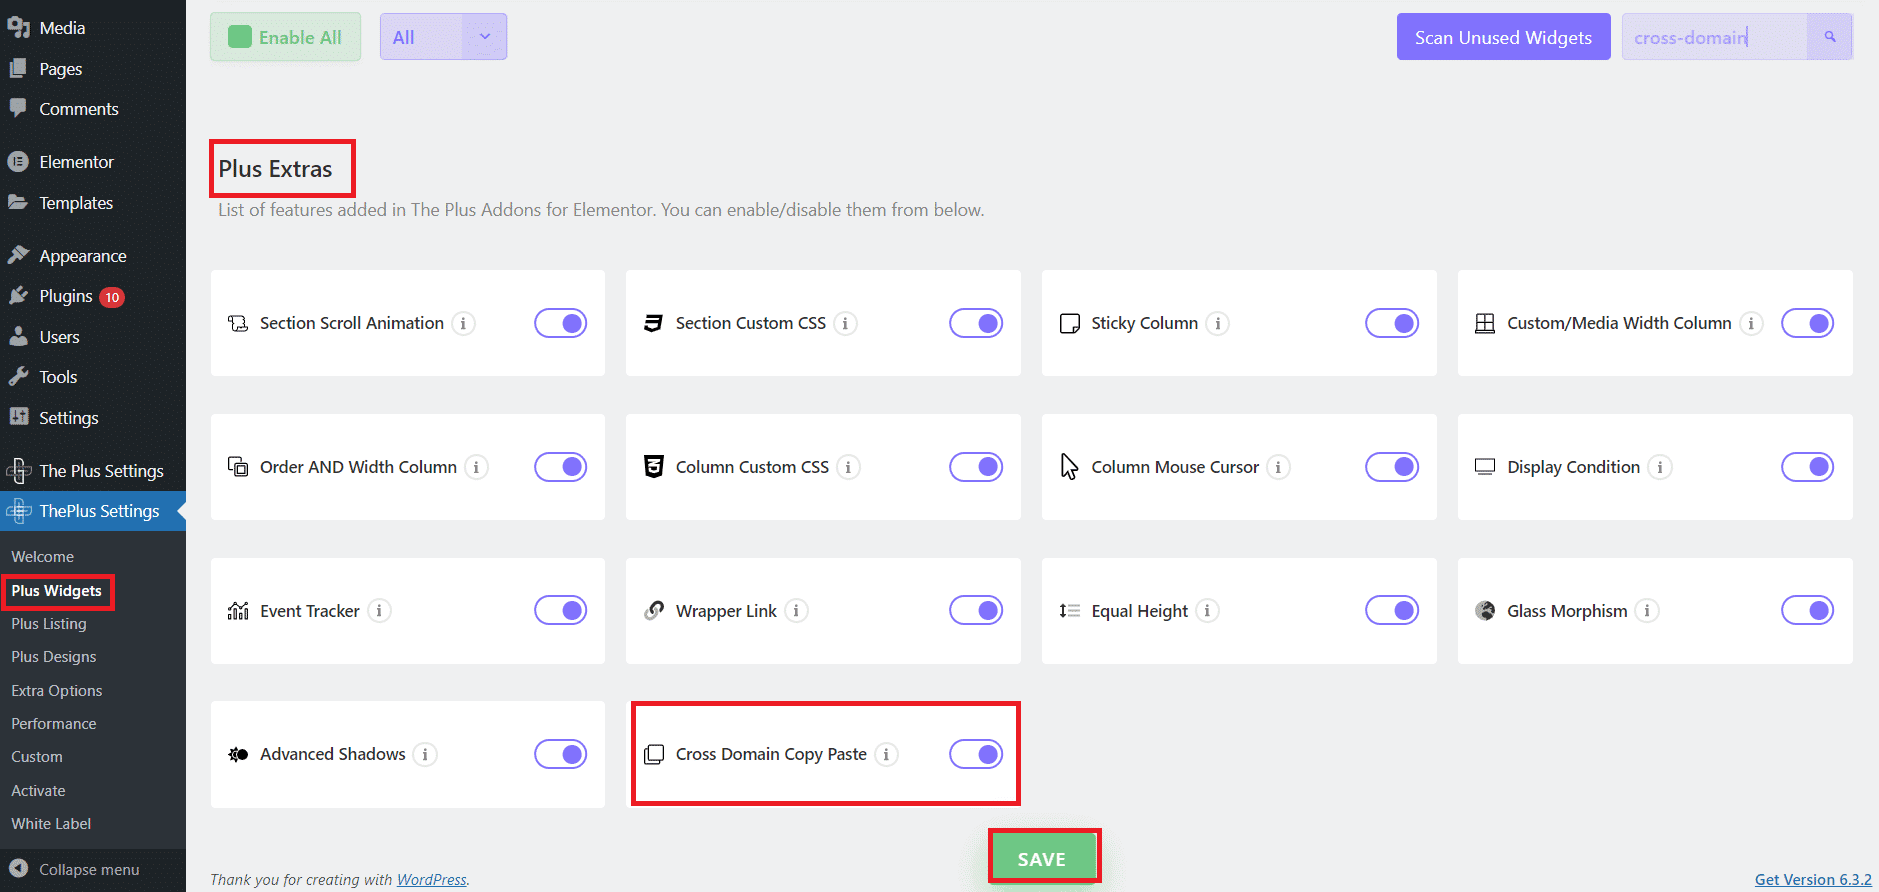The image size is (1879, 892).
Task: Open ThePlus Settings menu item
Action: click(99, 511)
